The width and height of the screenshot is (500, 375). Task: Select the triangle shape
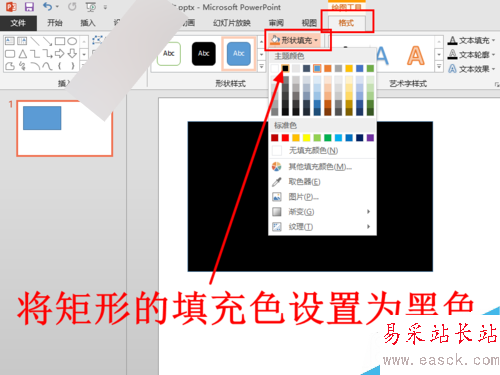pos(22,54)
